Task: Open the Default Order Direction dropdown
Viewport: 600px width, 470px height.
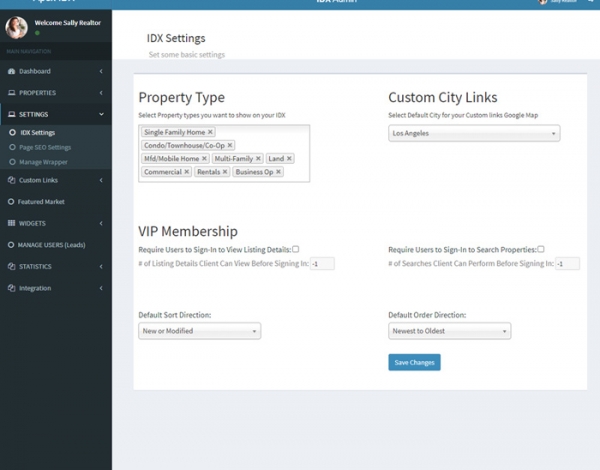Action: 449,331
